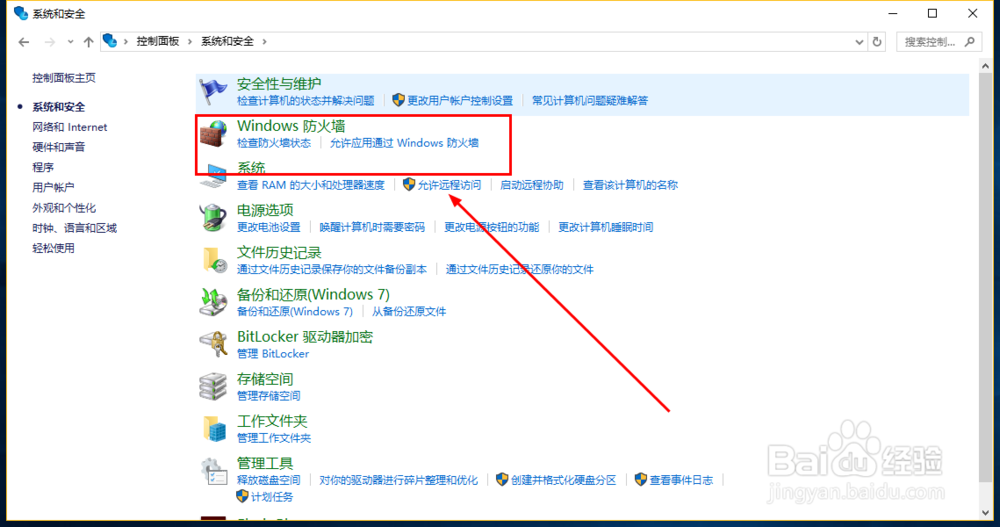Viewport: 1000px width, 527px height.
Task: Click 释放磁盘空间 link
Action: (x=268, y=480)
